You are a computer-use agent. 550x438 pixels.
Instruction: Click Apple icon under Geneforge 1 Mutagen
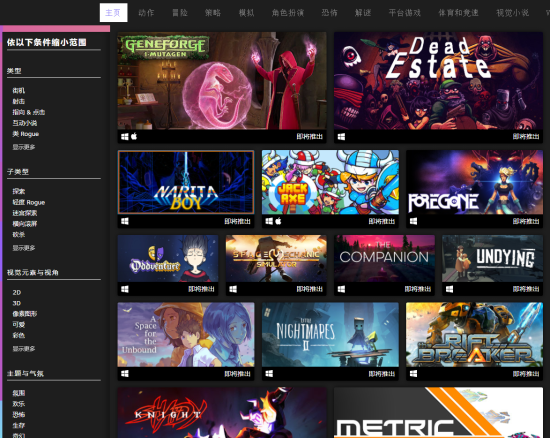point(134,137)
